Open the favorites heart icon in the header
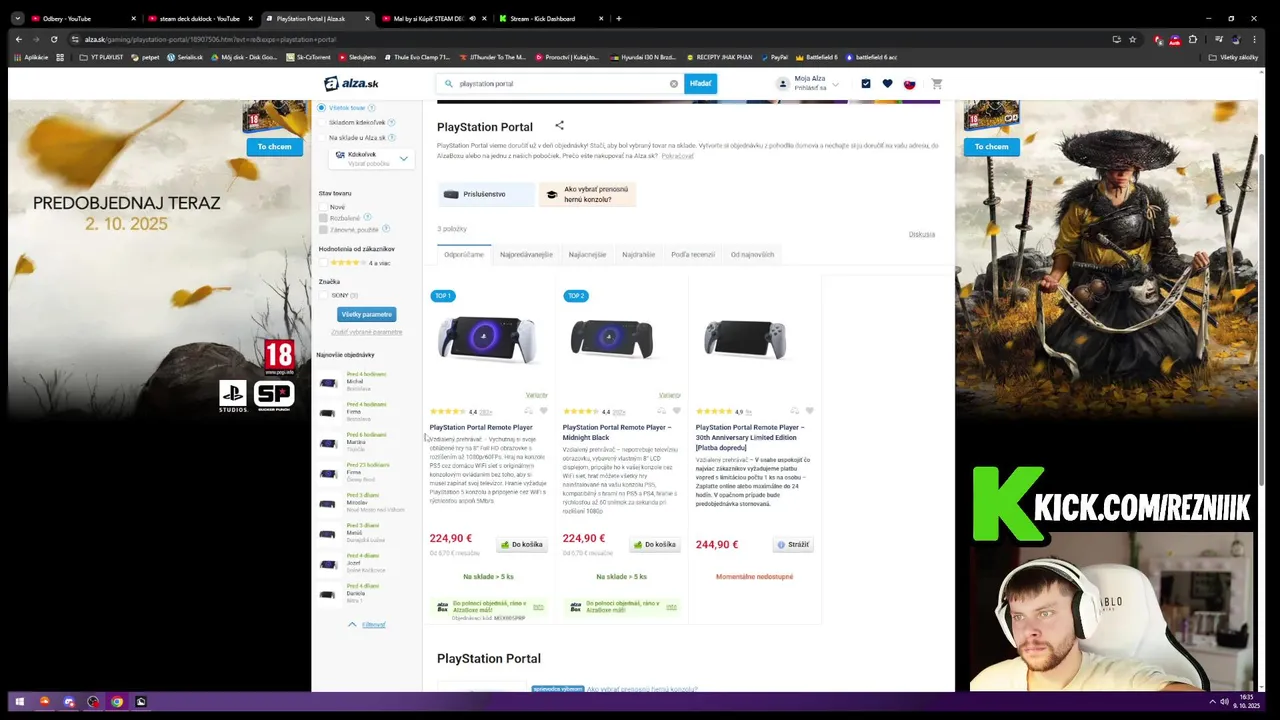 click(x=887, y=84)
